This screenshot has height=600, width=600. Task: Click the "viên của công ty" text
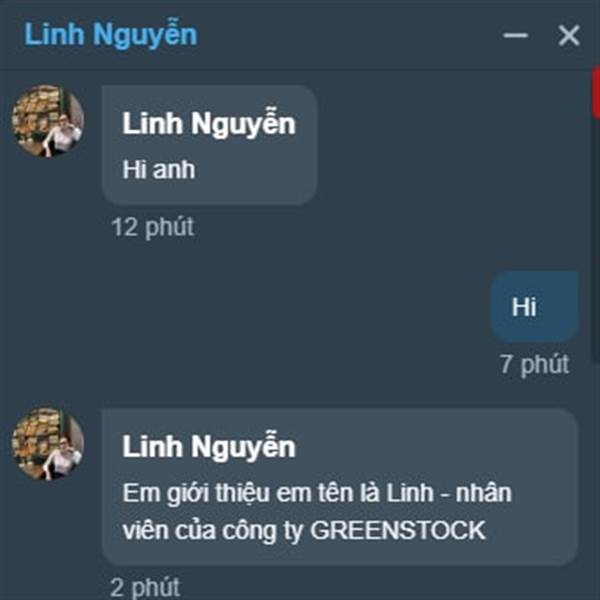coord(213,531)
